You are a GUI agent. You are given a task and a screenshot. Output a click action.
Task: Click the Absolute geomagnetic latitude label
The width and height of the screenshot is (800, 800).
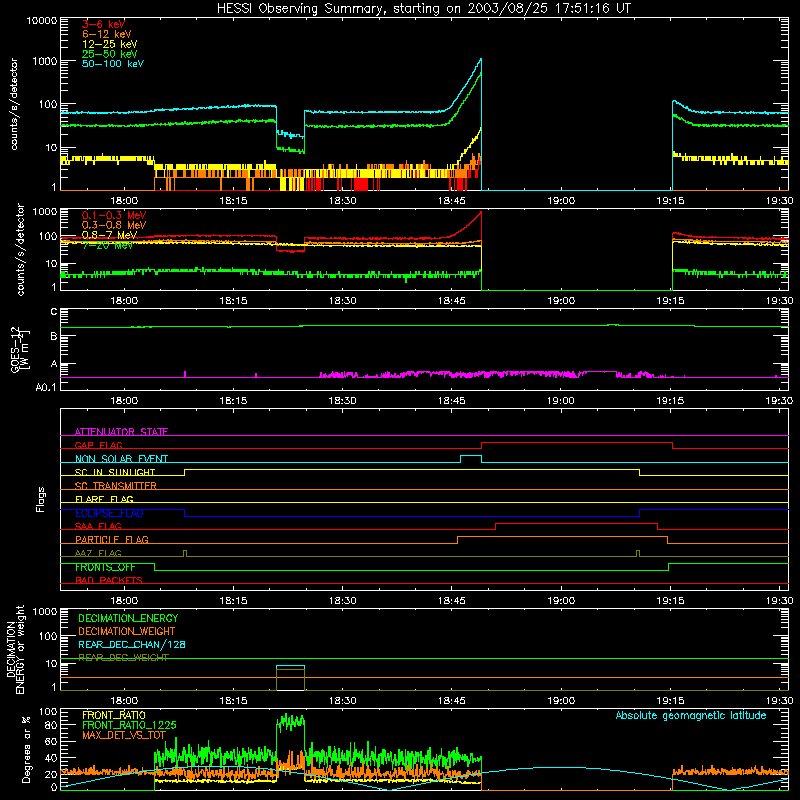click(691, 715)
